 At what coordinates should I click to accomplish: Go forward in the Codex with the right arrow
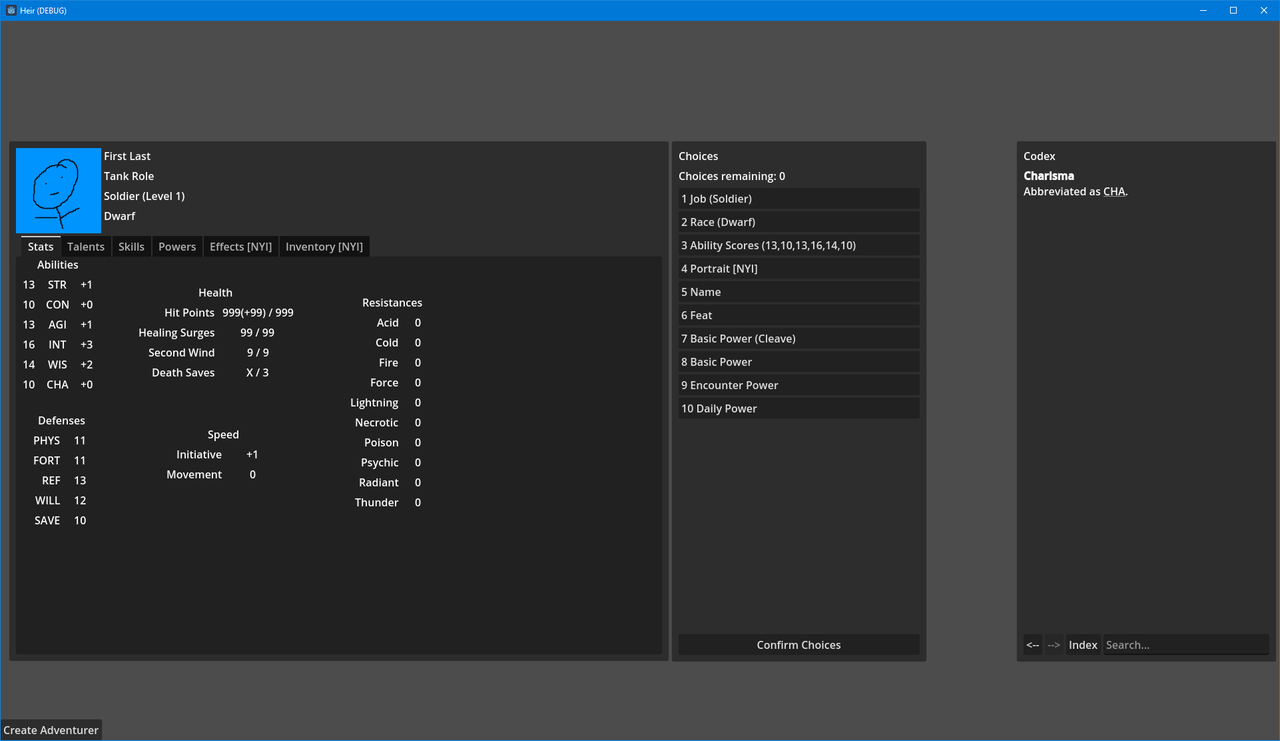click(1054, 645)
